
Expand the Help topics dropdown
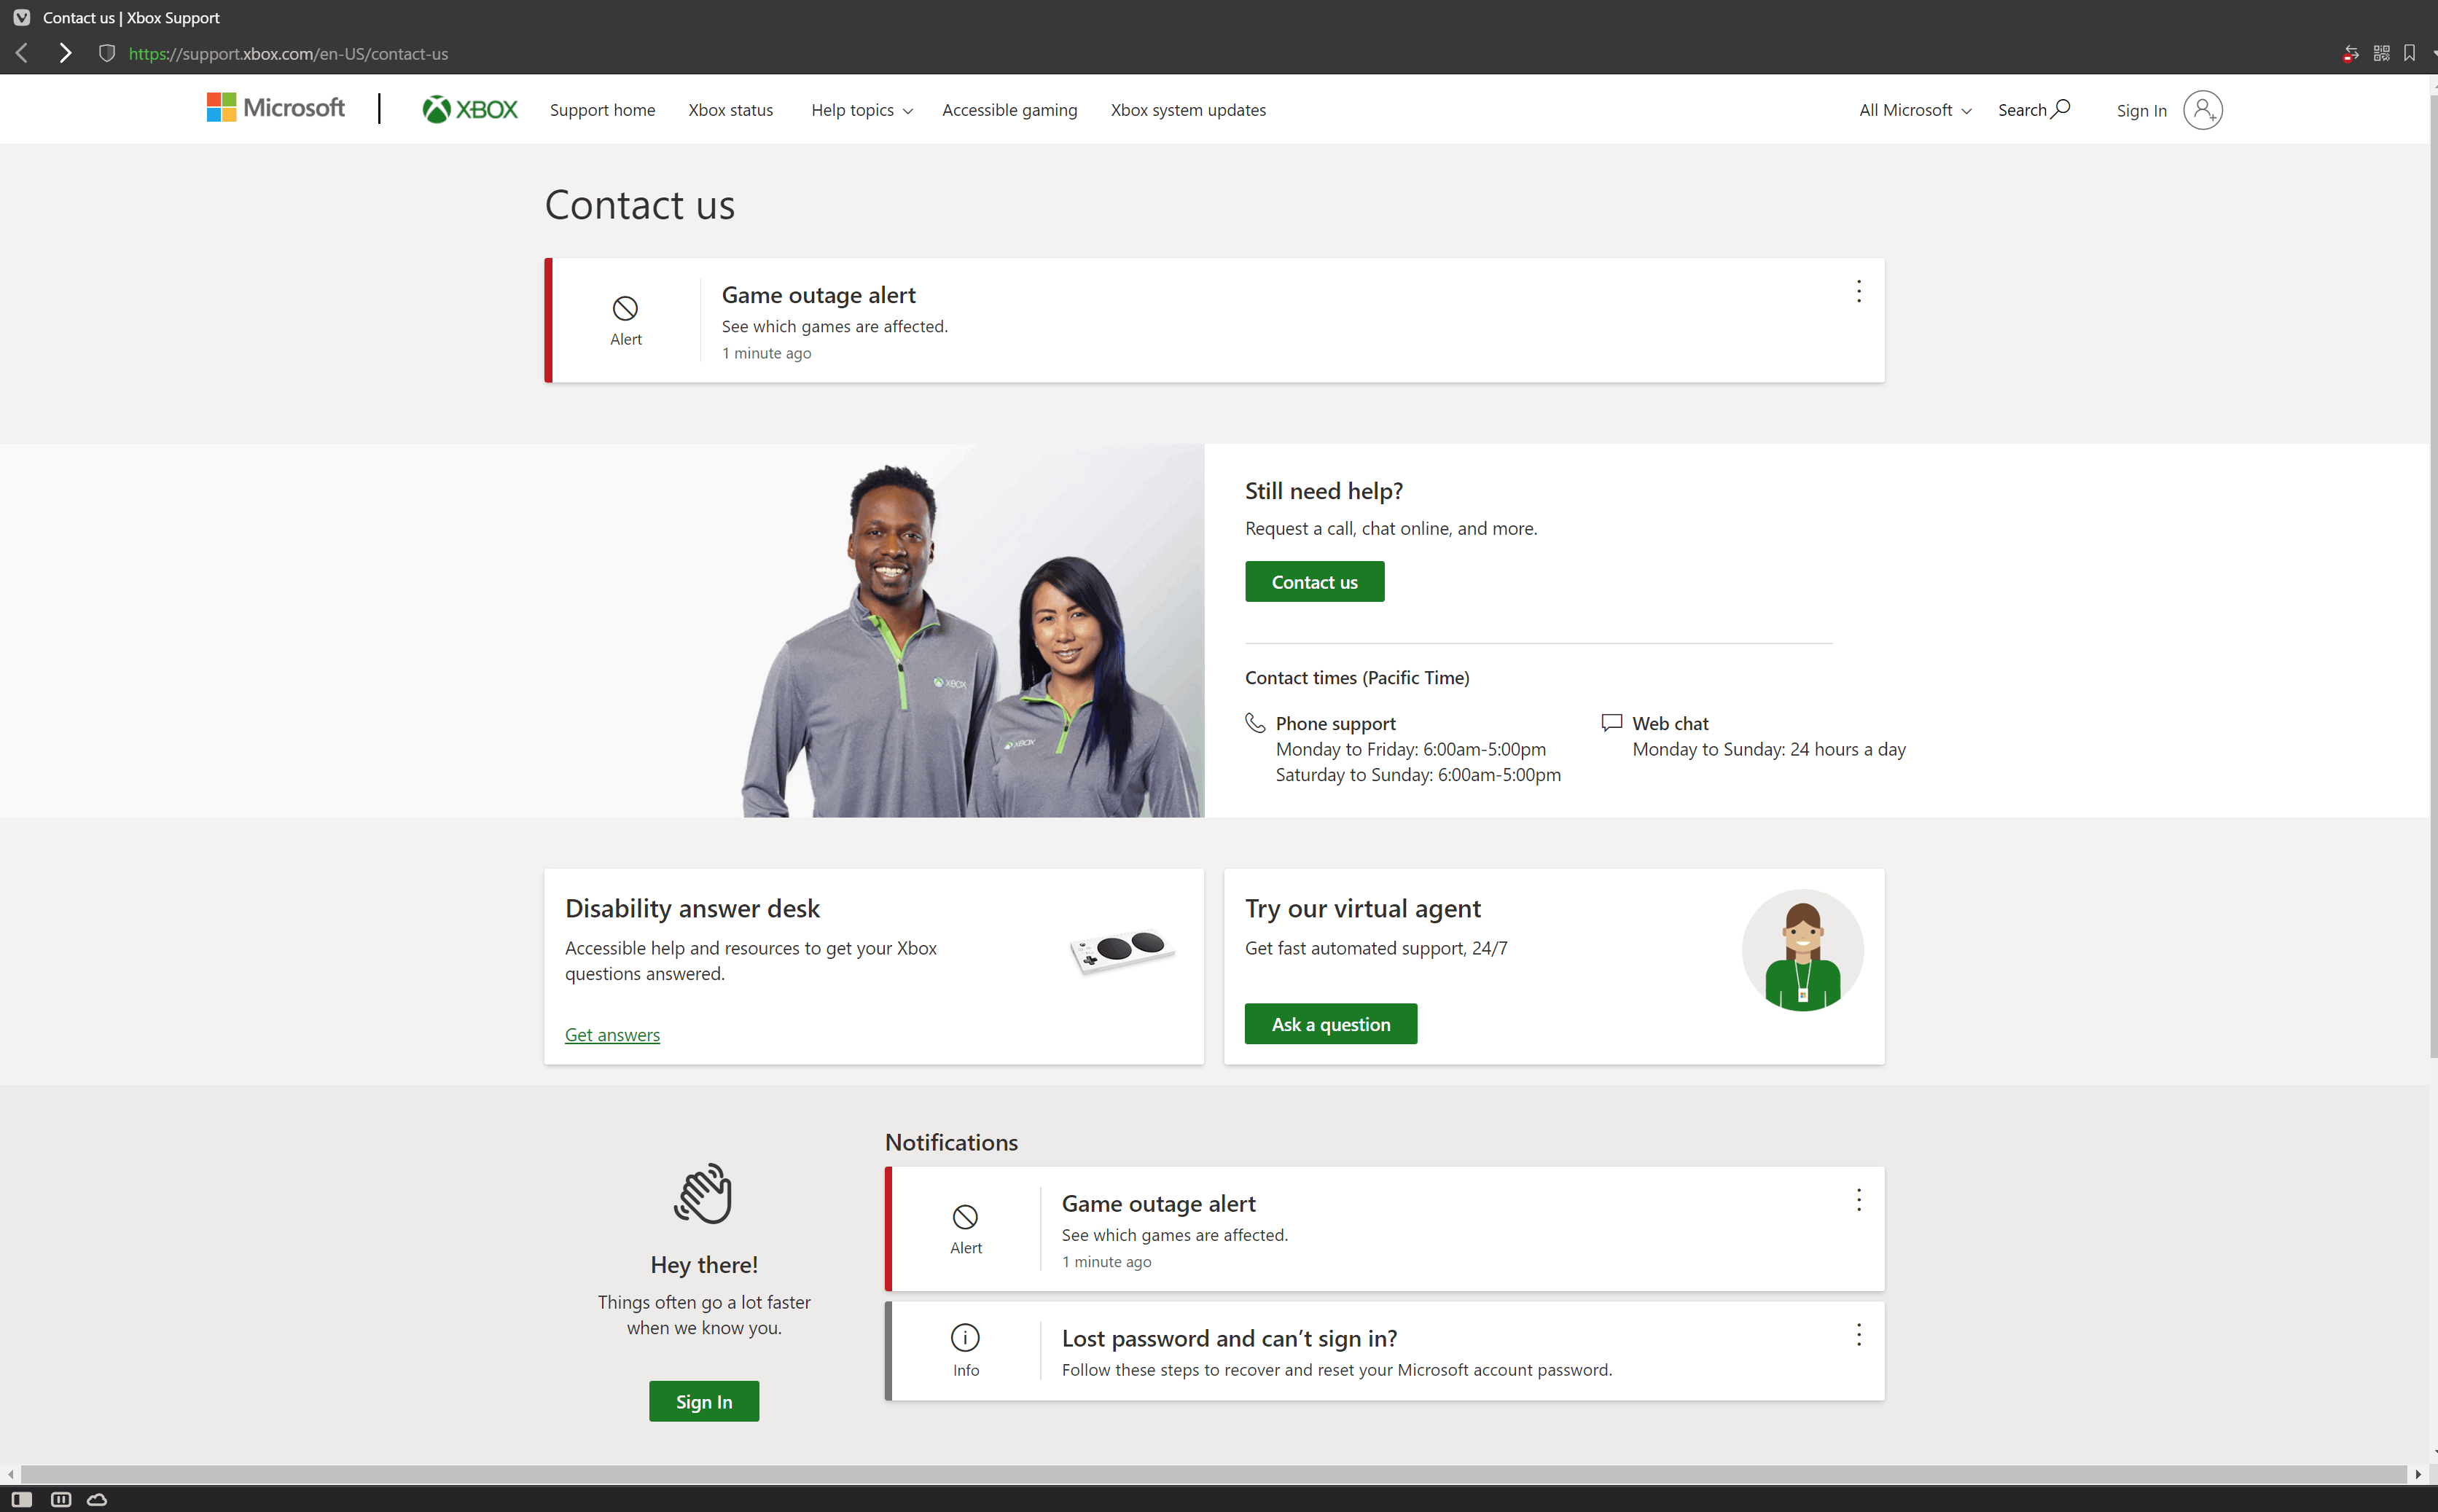tap(860, 110)
